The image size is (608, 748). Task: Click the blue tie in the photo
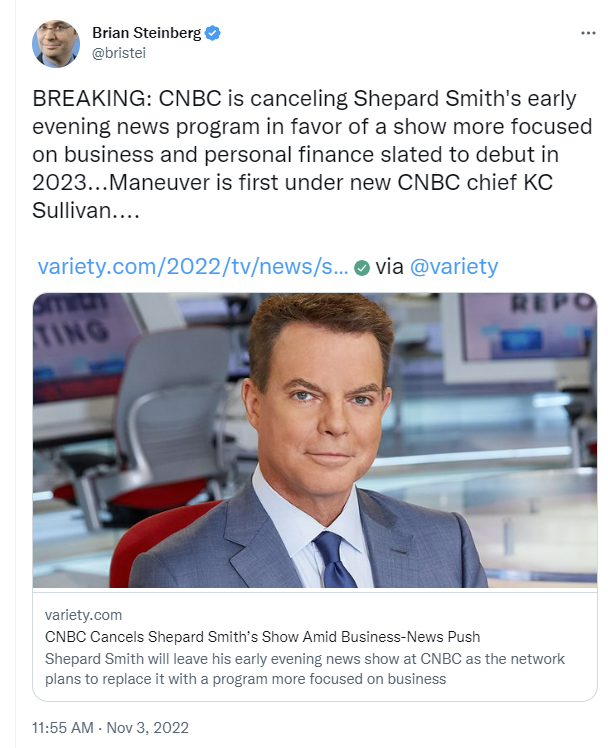click(333, 559)
